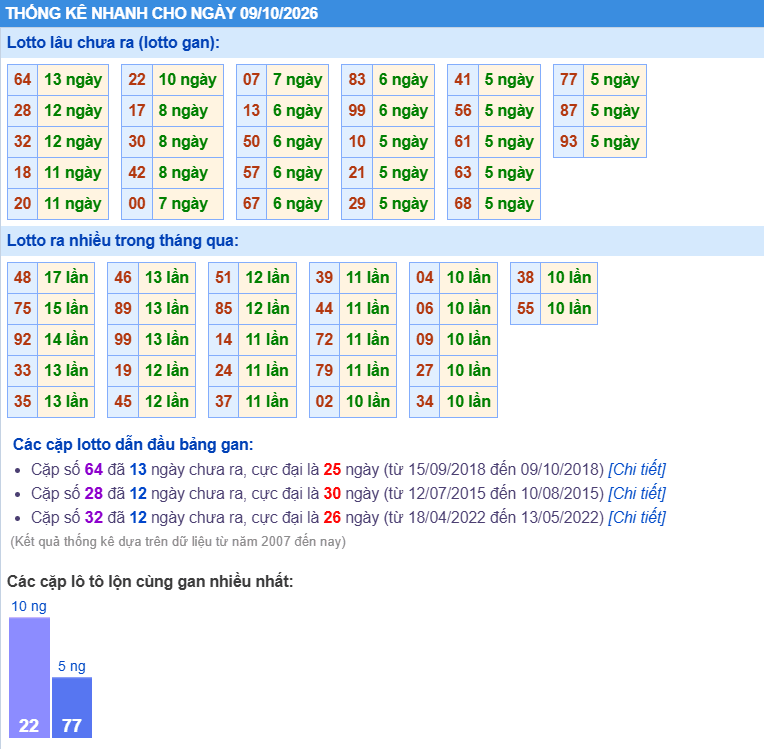Screen dimensions: 764x749
Task: Open Chi tiết link for pair 32
Action: click(x=636, y=517)
